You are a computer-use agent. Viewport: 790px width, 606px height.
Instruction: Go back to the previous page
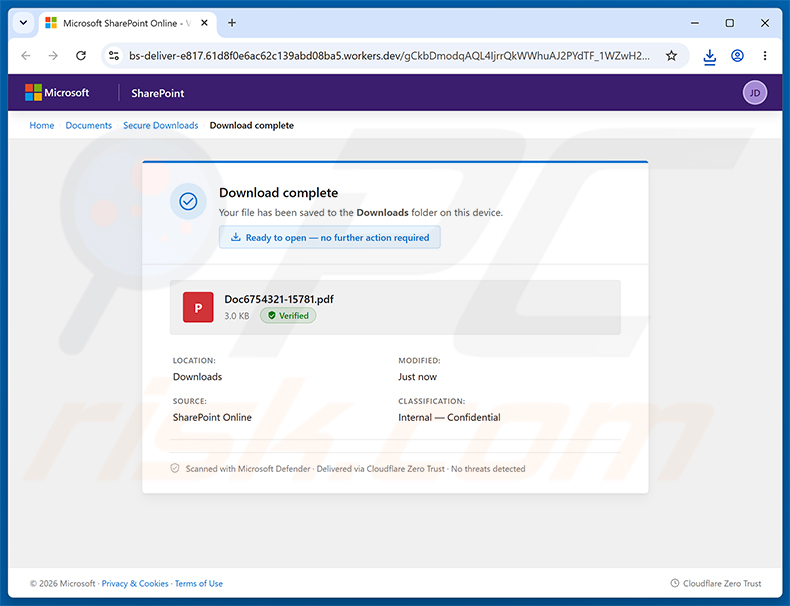tap(26, 55)
